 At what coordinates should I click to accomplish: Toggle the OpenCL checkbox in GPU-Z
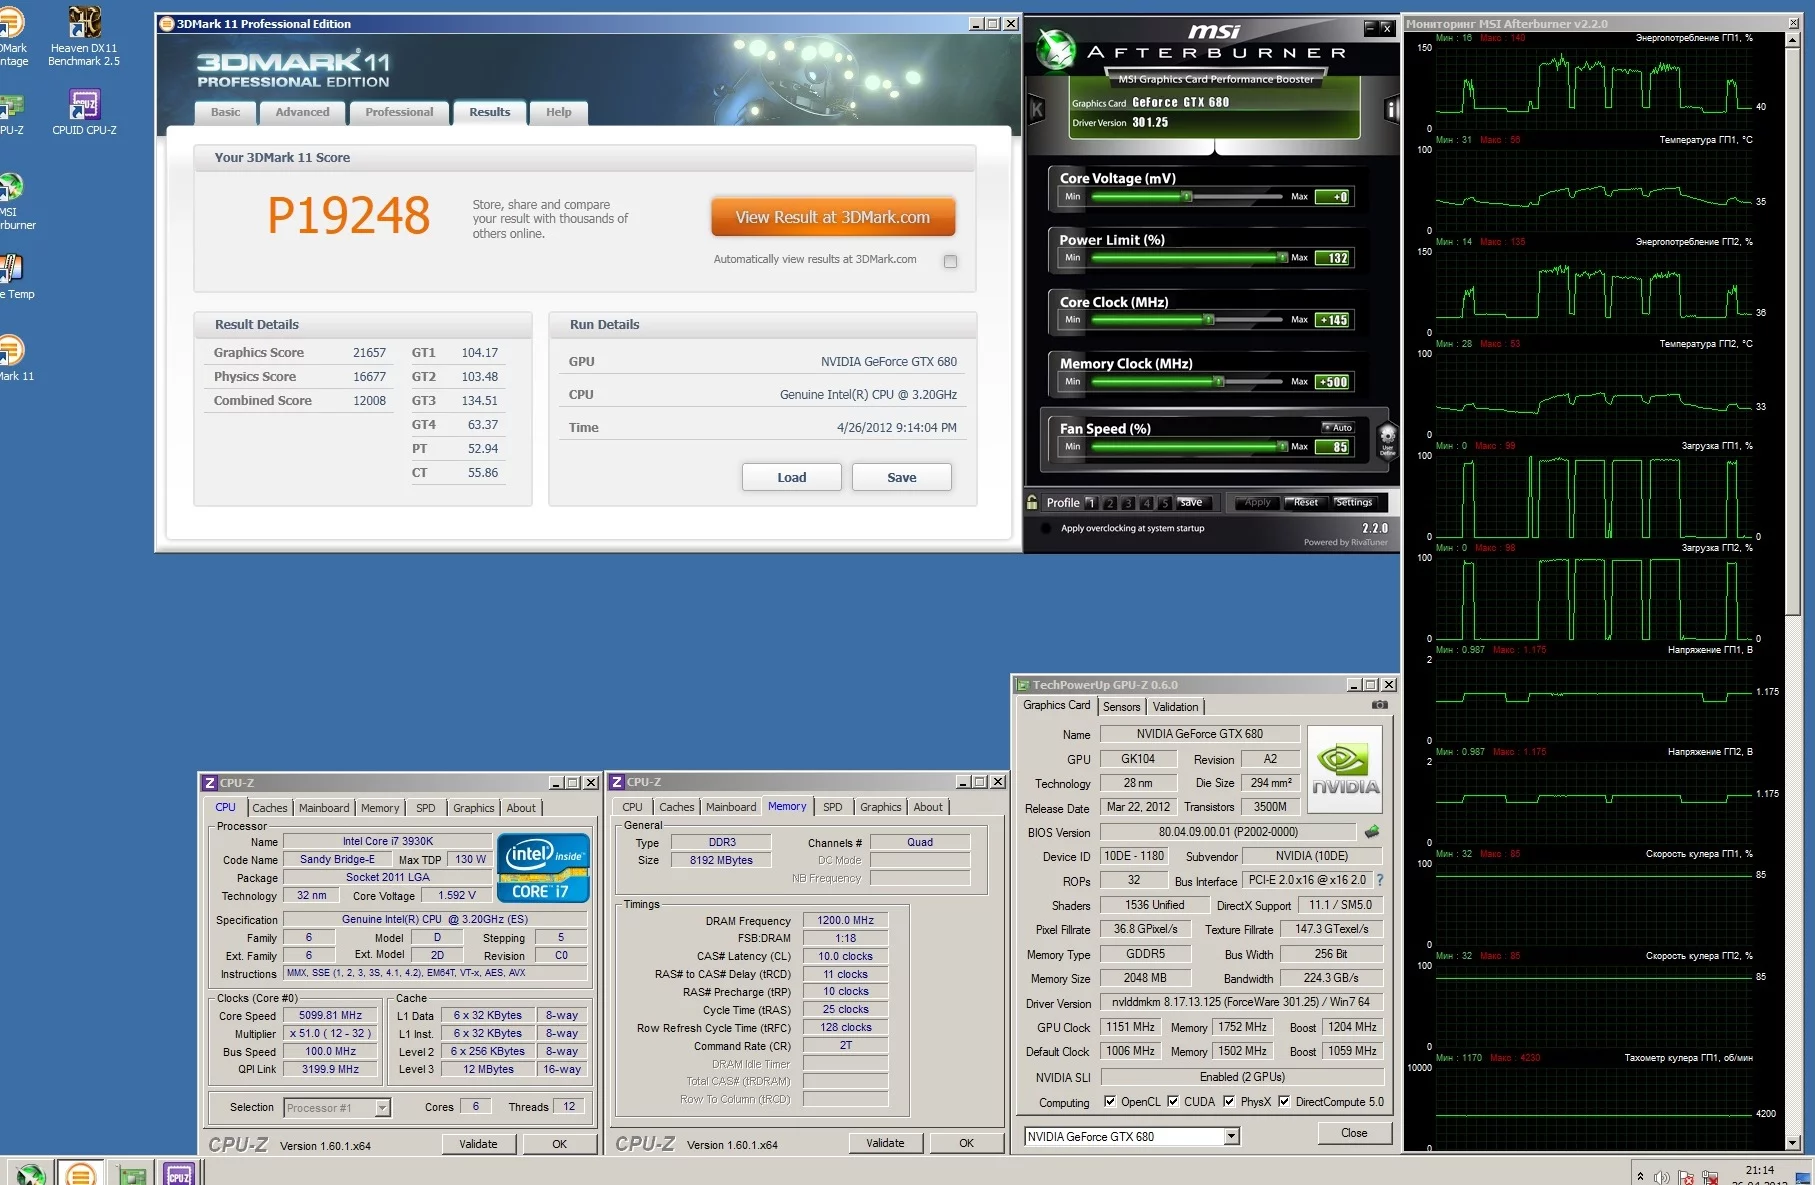click(x=1109, y=1102)
